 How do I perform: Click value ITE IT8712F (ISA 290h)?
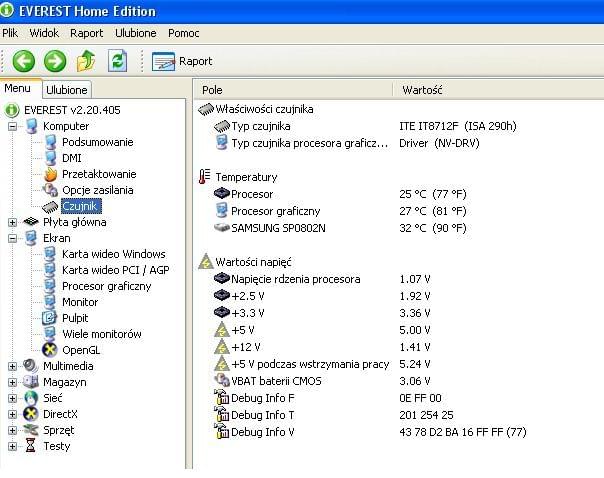pyautogui.click(x=458, y=126)
